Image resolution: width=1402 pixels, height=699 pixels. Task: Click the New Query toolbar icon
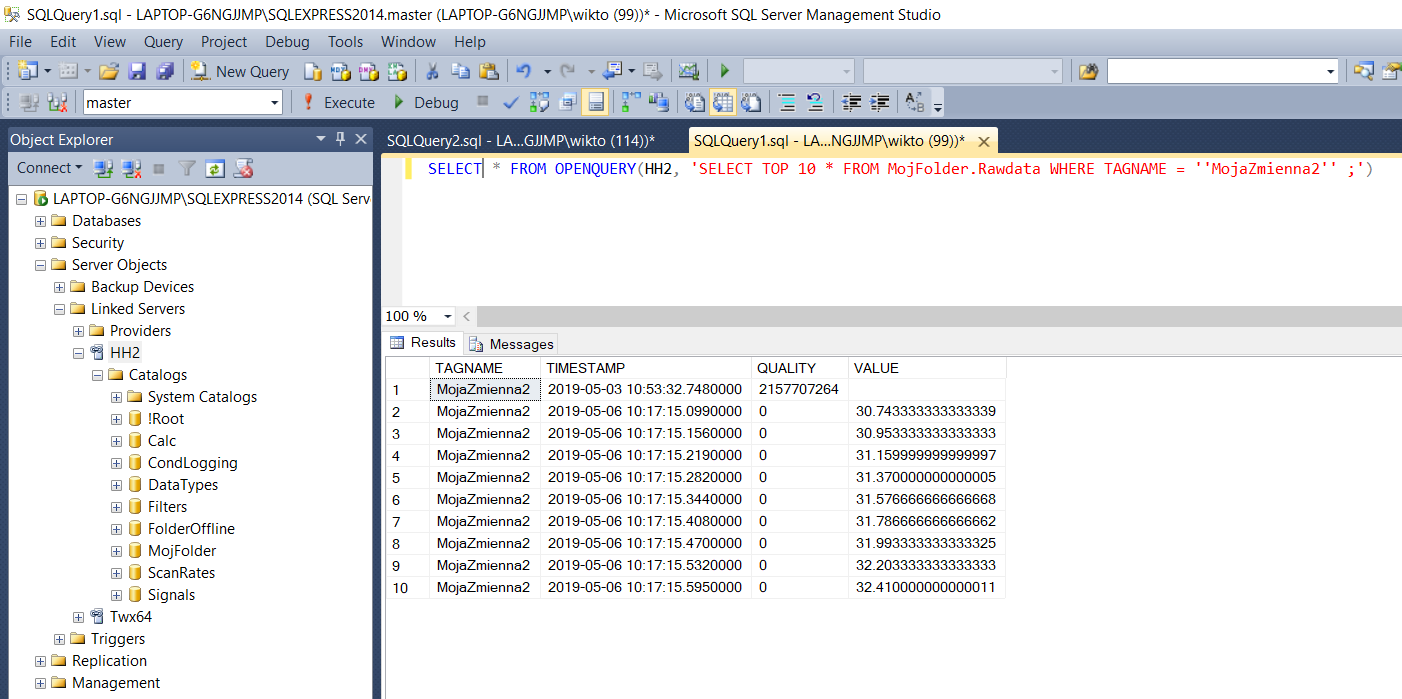tap(240, 71)
